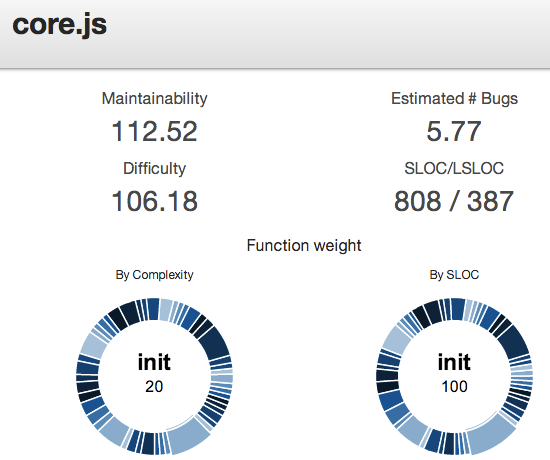
Task: Select the widest dark navy SLOC donut segment
Action: 514,341
